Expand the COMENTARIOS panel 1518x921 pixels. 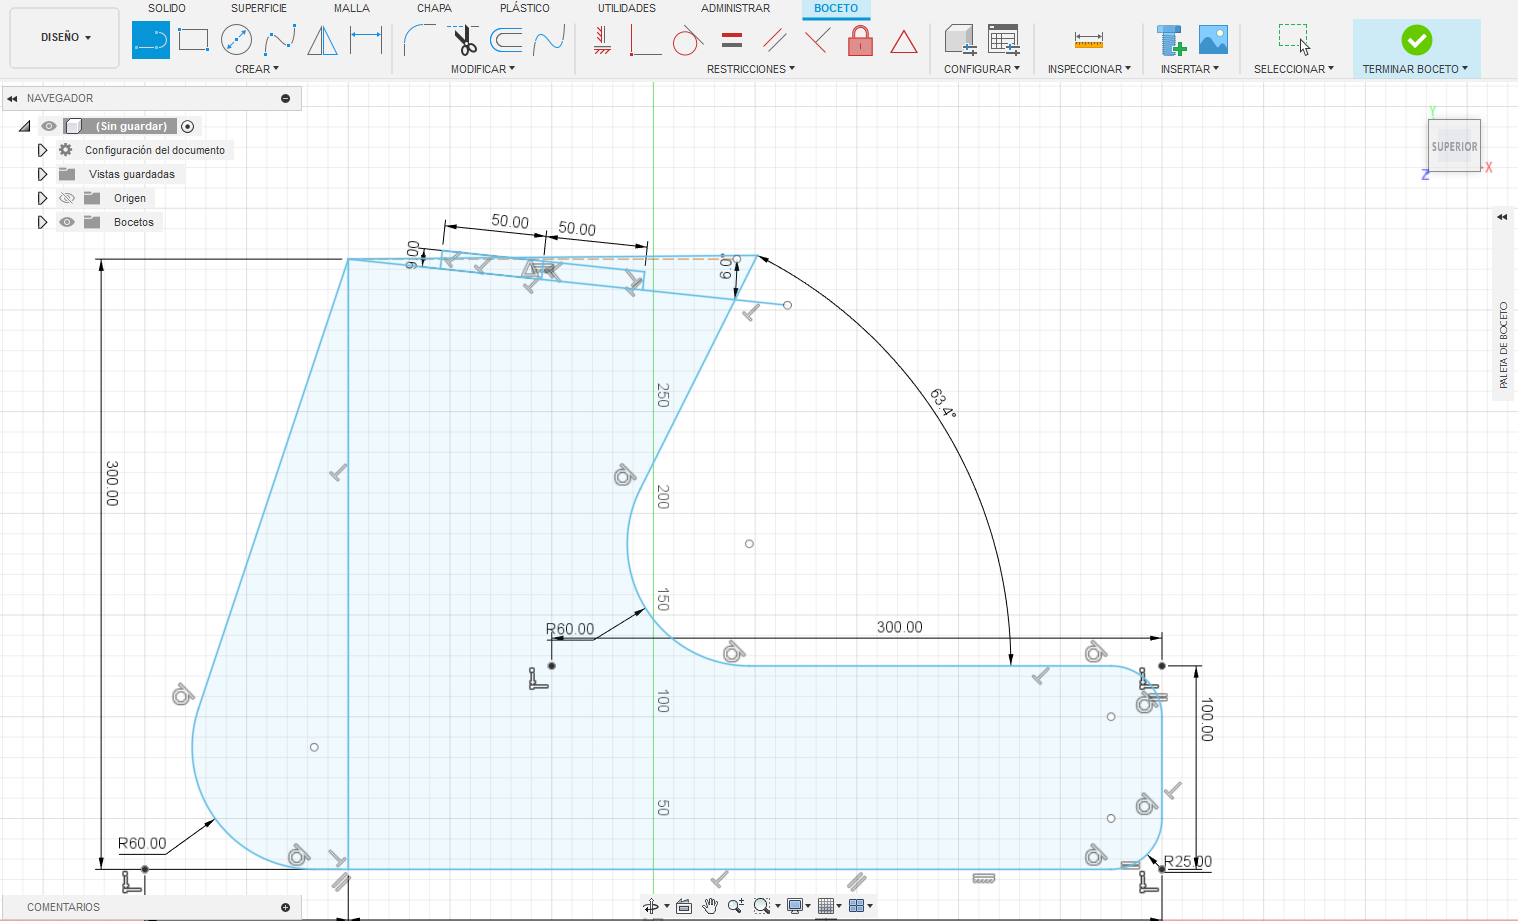coord(285,907)
